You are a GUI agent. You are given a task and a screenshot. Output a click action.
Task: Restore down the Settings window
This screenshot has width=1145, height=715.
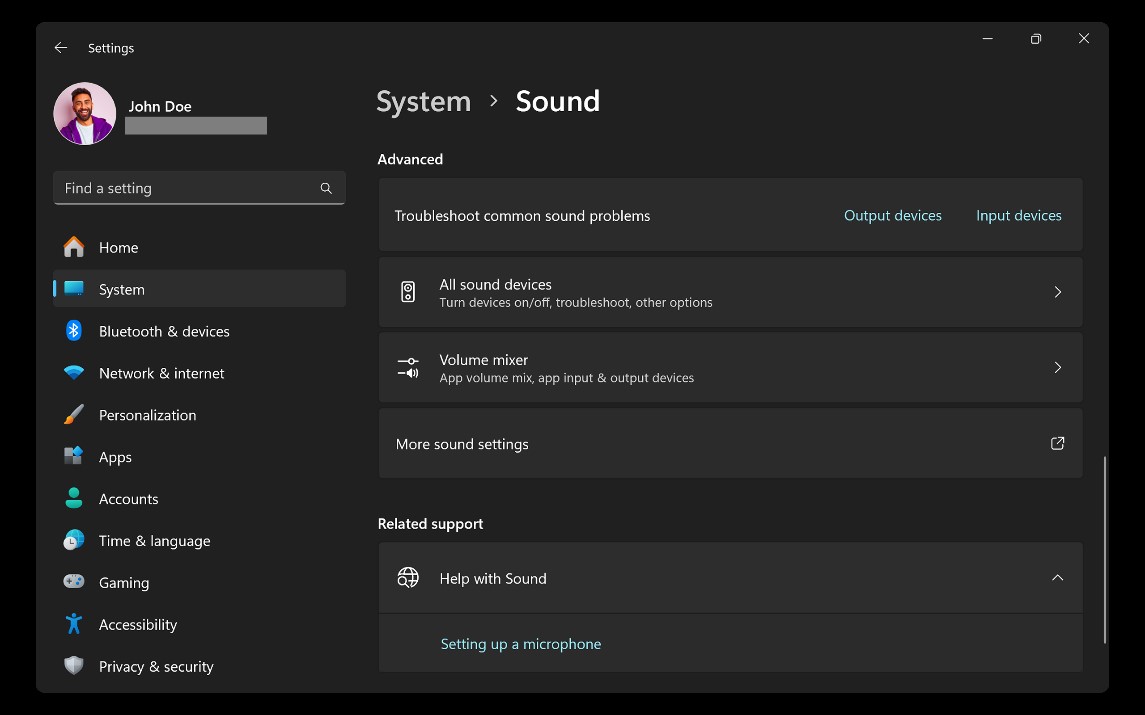click(1035, 39)
